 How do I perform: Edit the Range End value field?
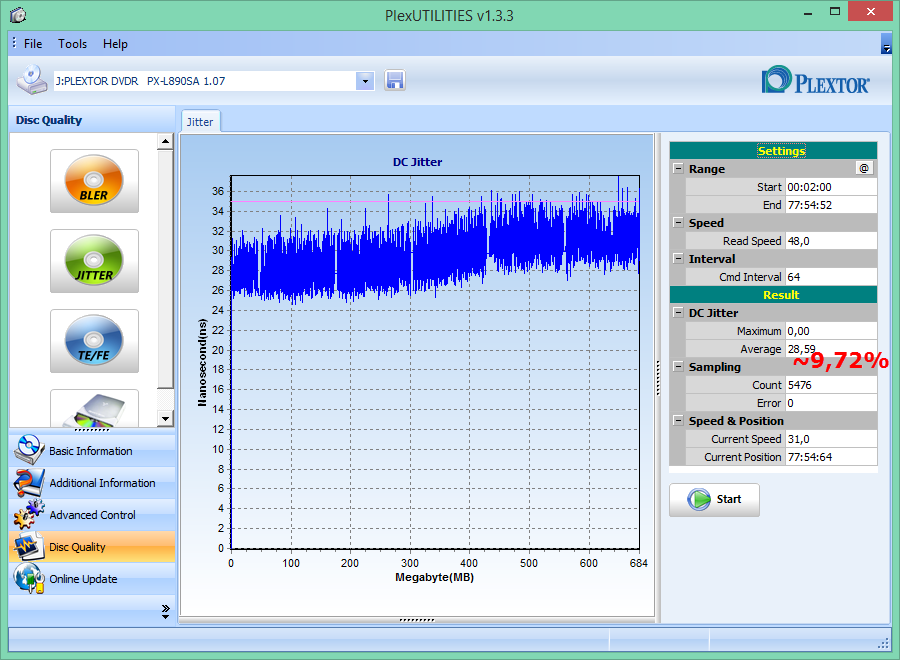831,205
